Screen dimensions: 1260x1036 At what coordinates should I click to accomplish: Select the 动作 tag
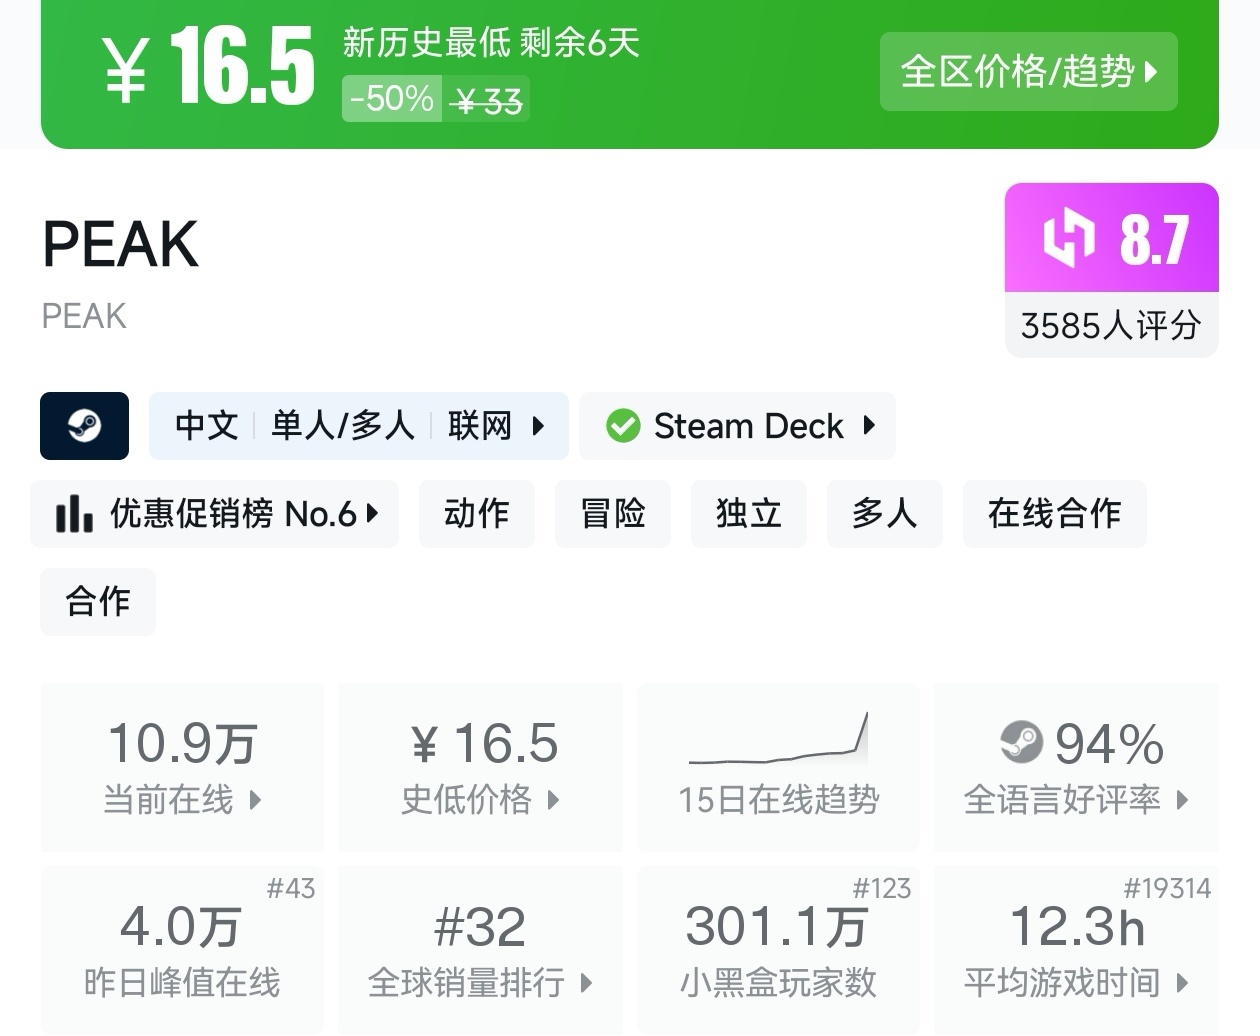[x=477, y=514]
